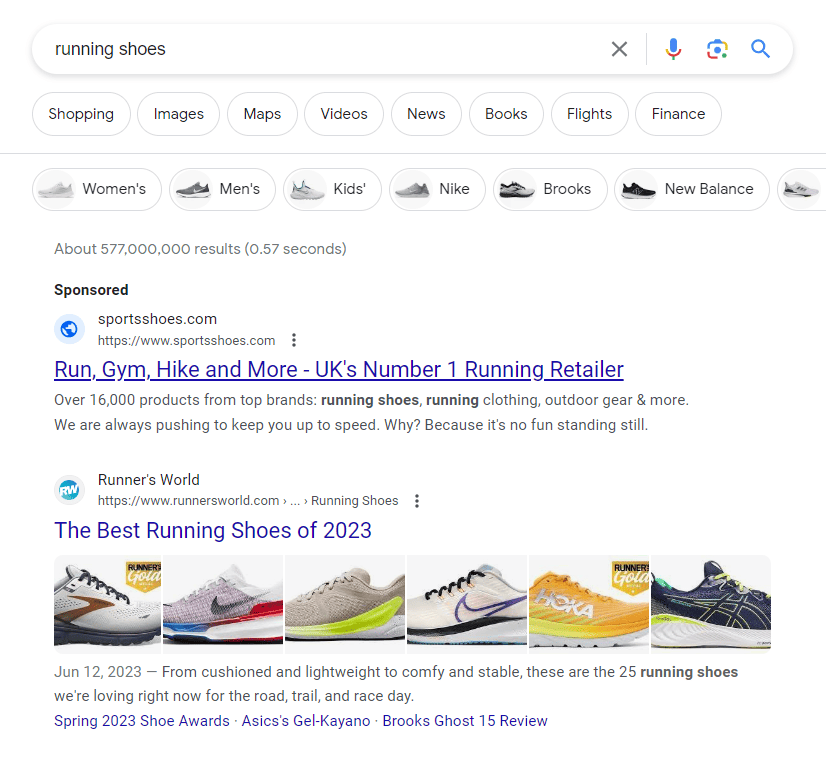Open Asics's Gel-Kayano sitelink

[x=306, y=720]
